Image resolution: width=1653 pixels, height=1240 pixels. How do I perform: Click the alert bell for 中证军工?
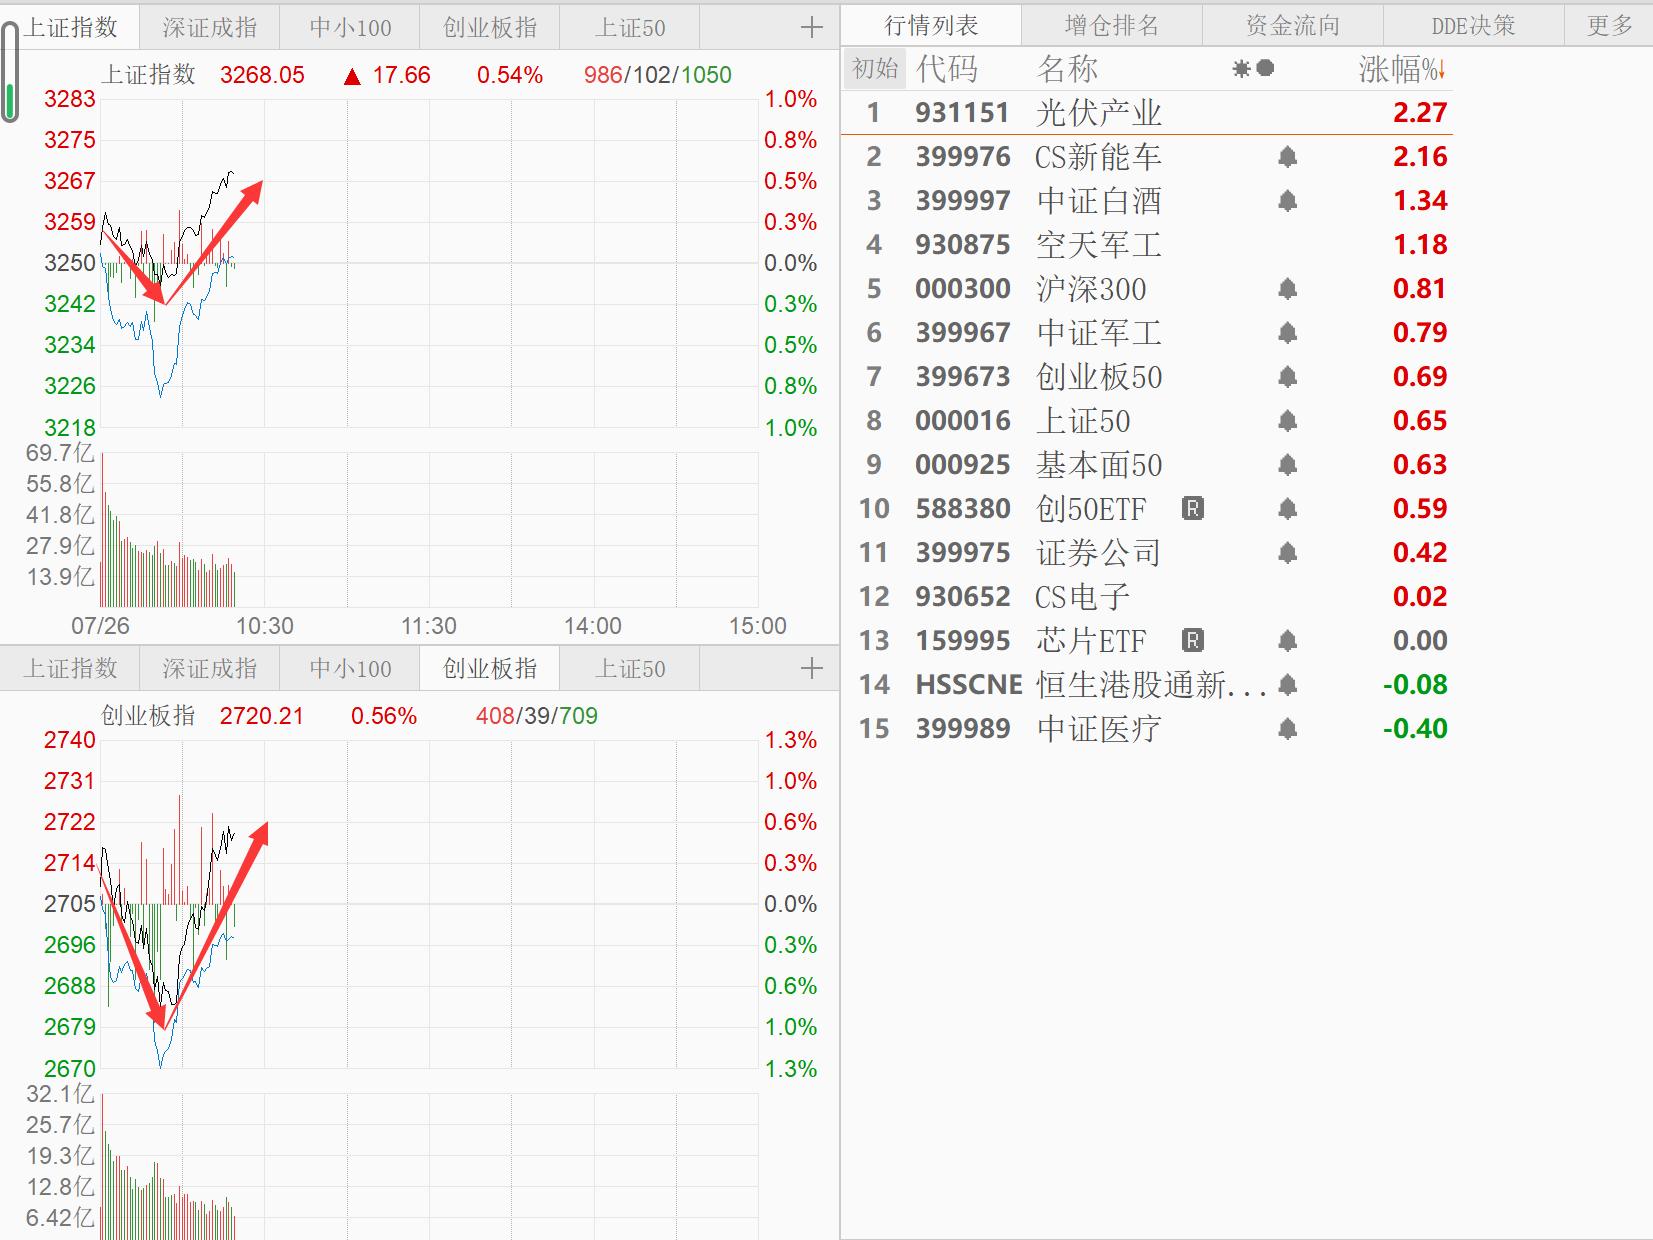[1288, 333]
